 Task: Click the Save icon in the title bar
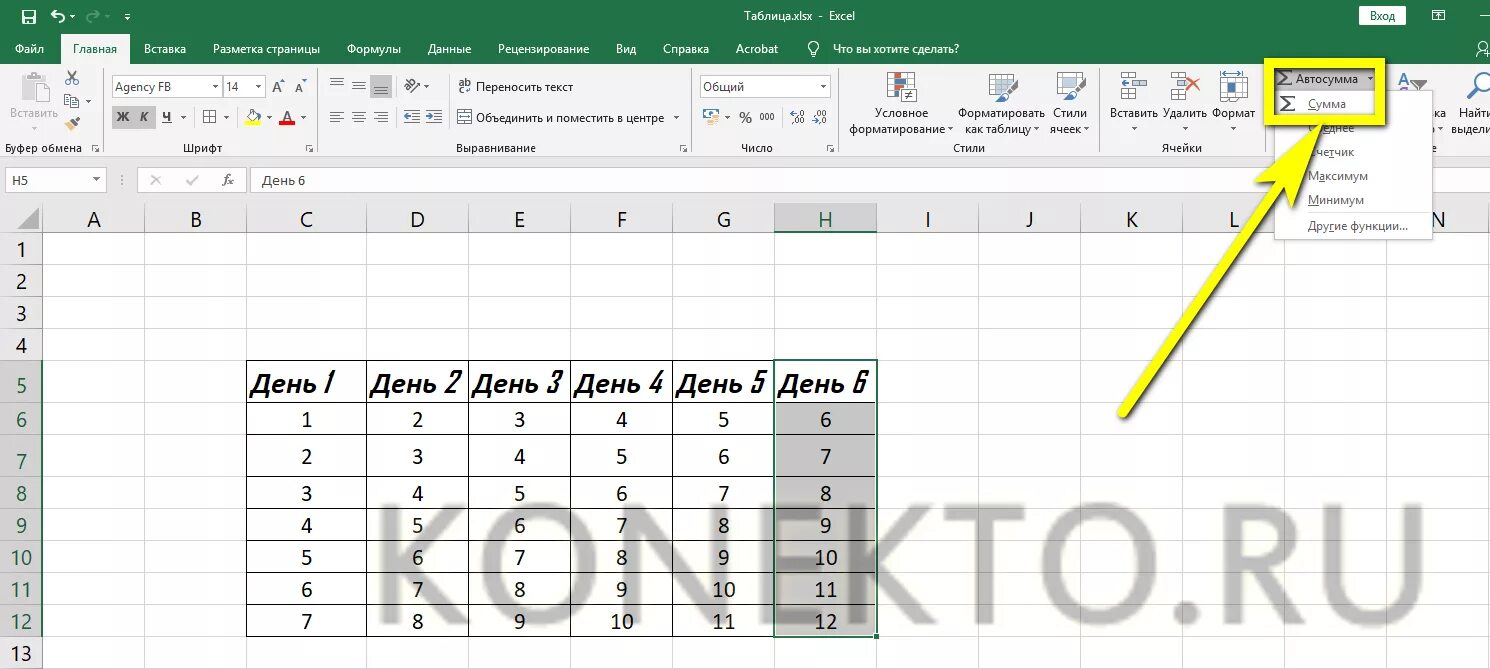(28, 17)
